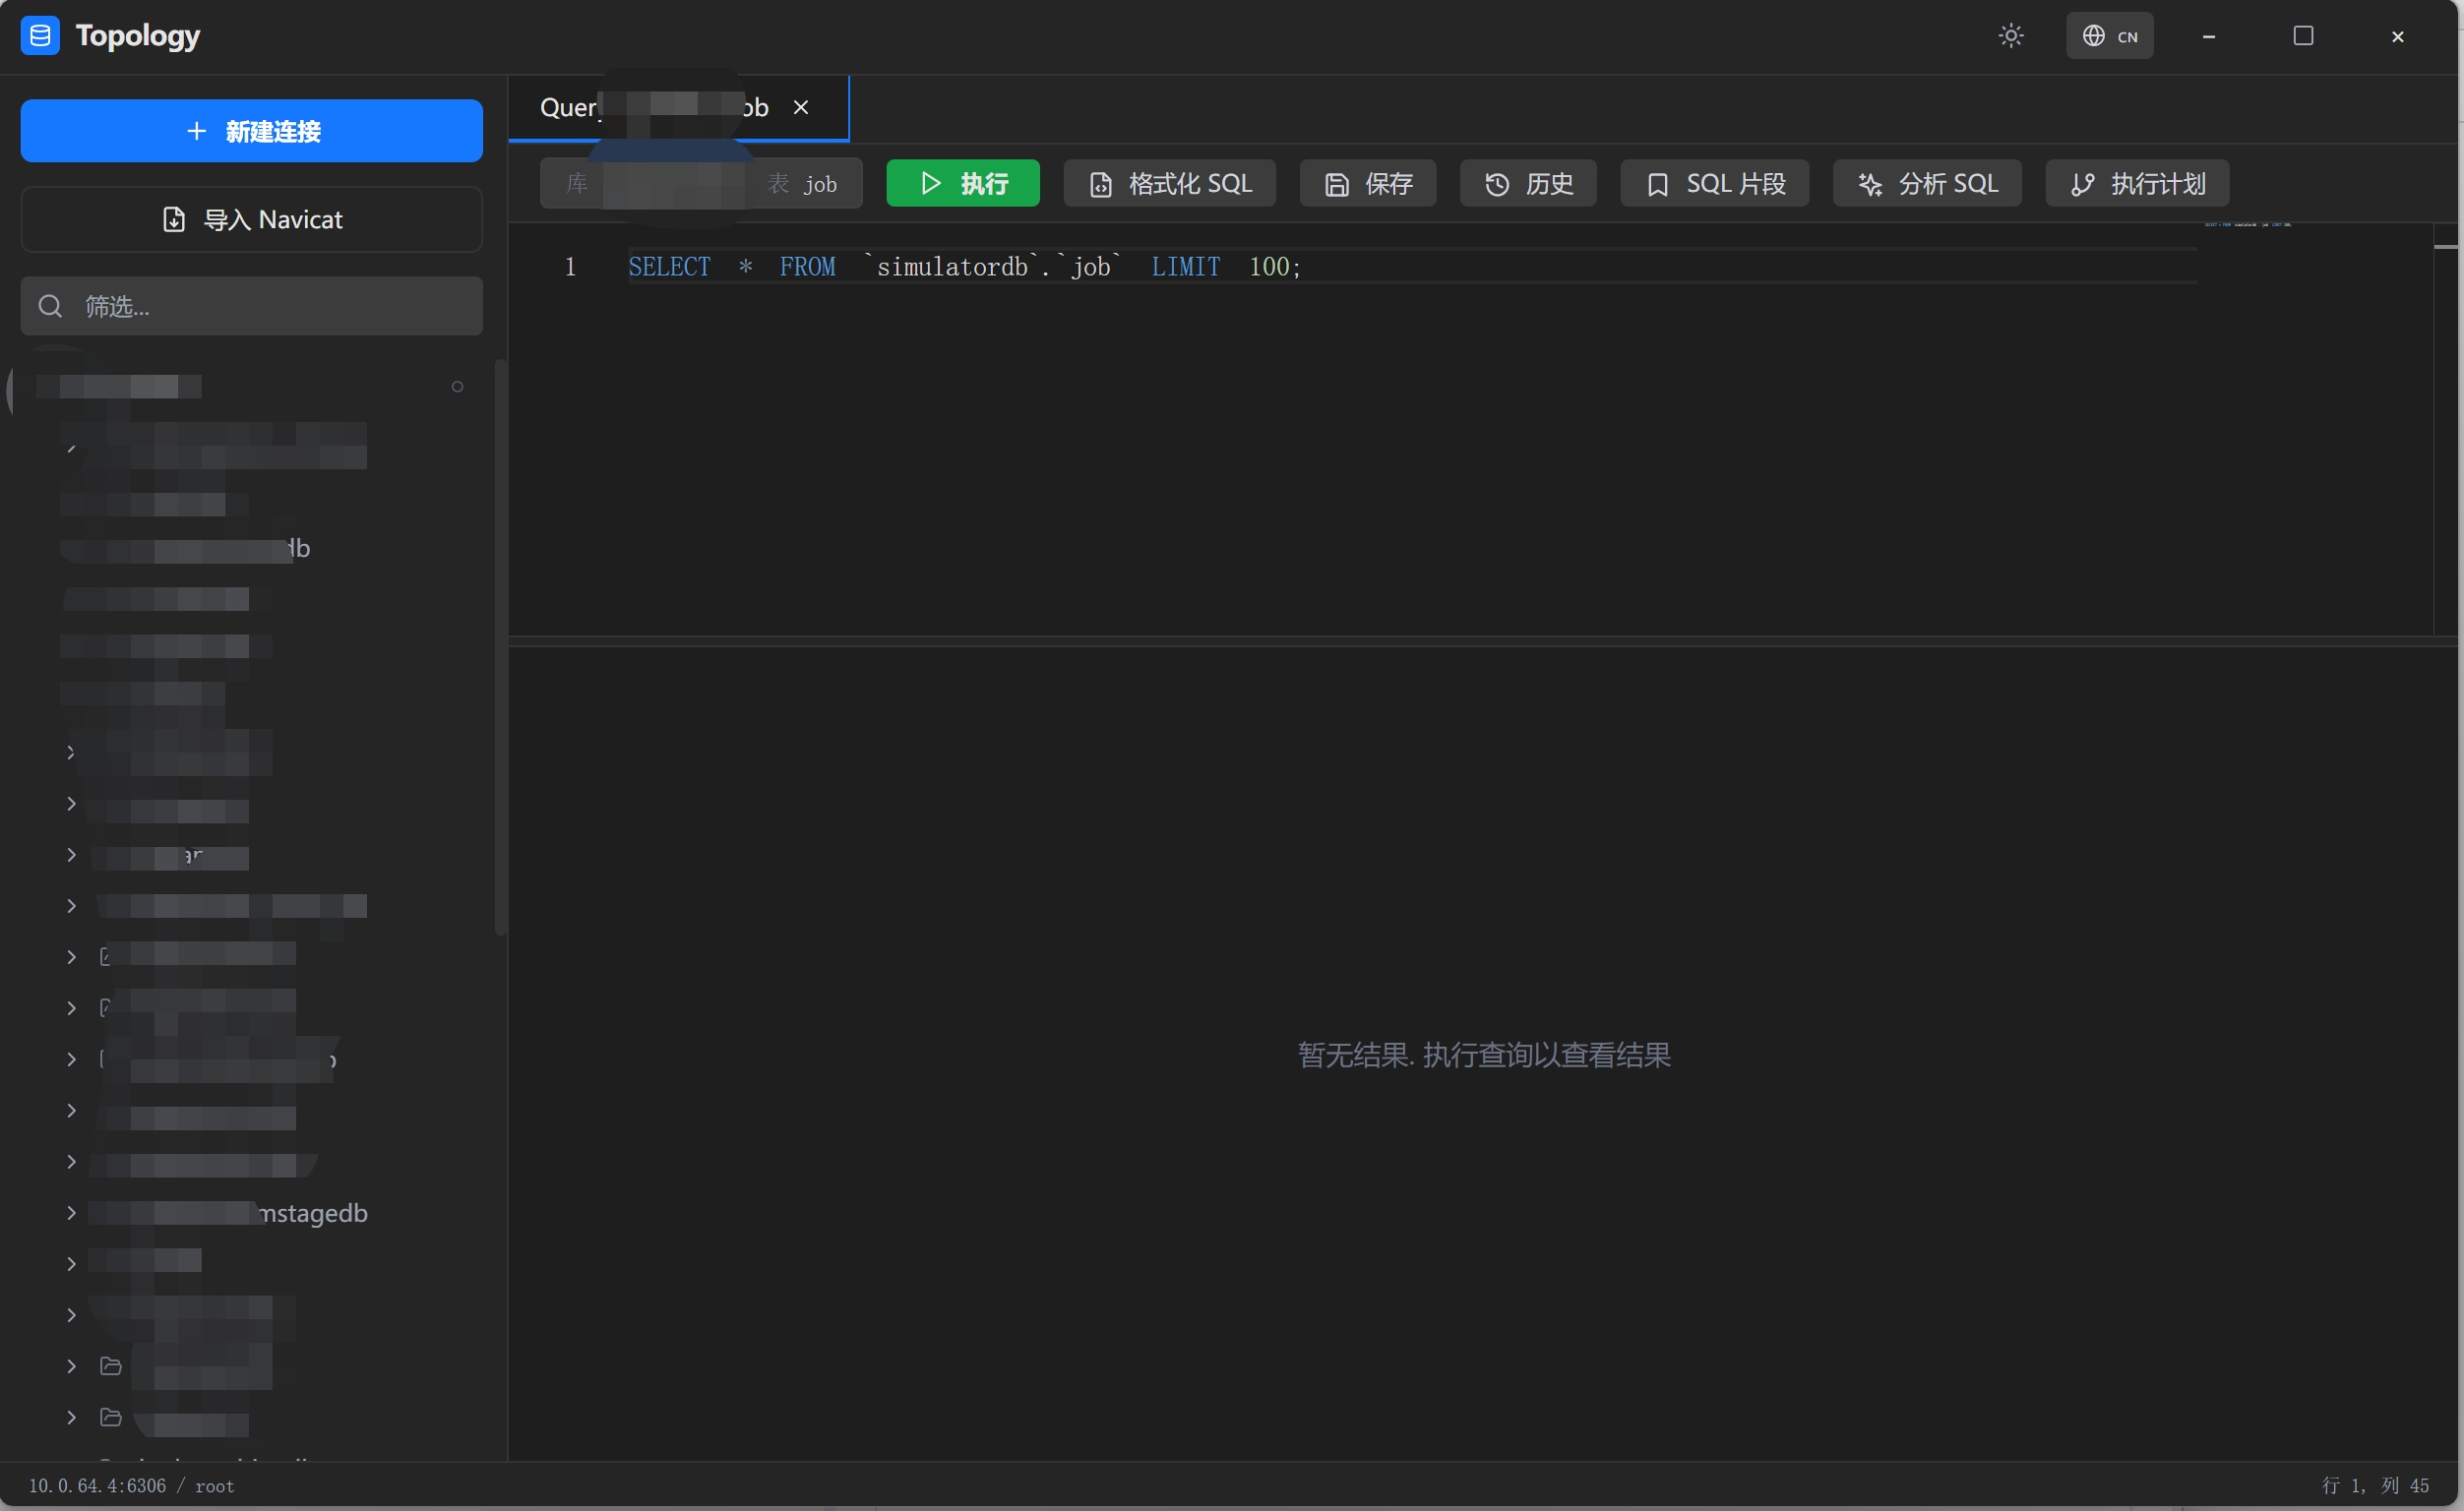Open SQL snippets (SQL 片段)

(x=1714, y=183)
